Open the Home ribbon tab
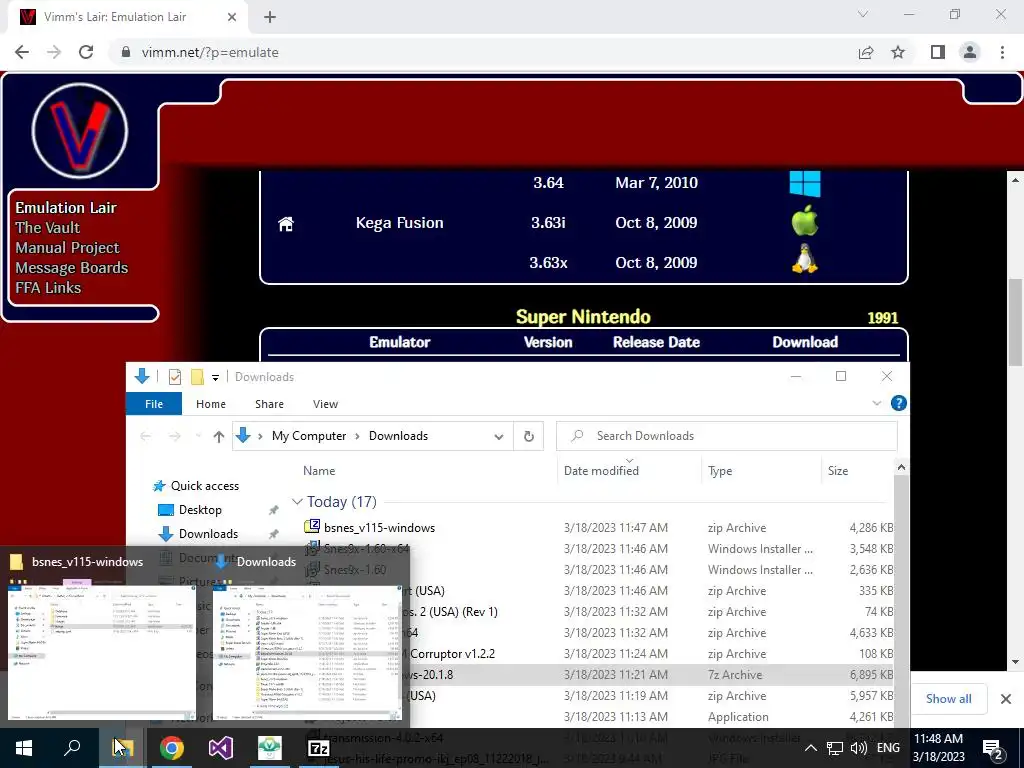Screen dimensions: 1024x768 click(211, 404)
